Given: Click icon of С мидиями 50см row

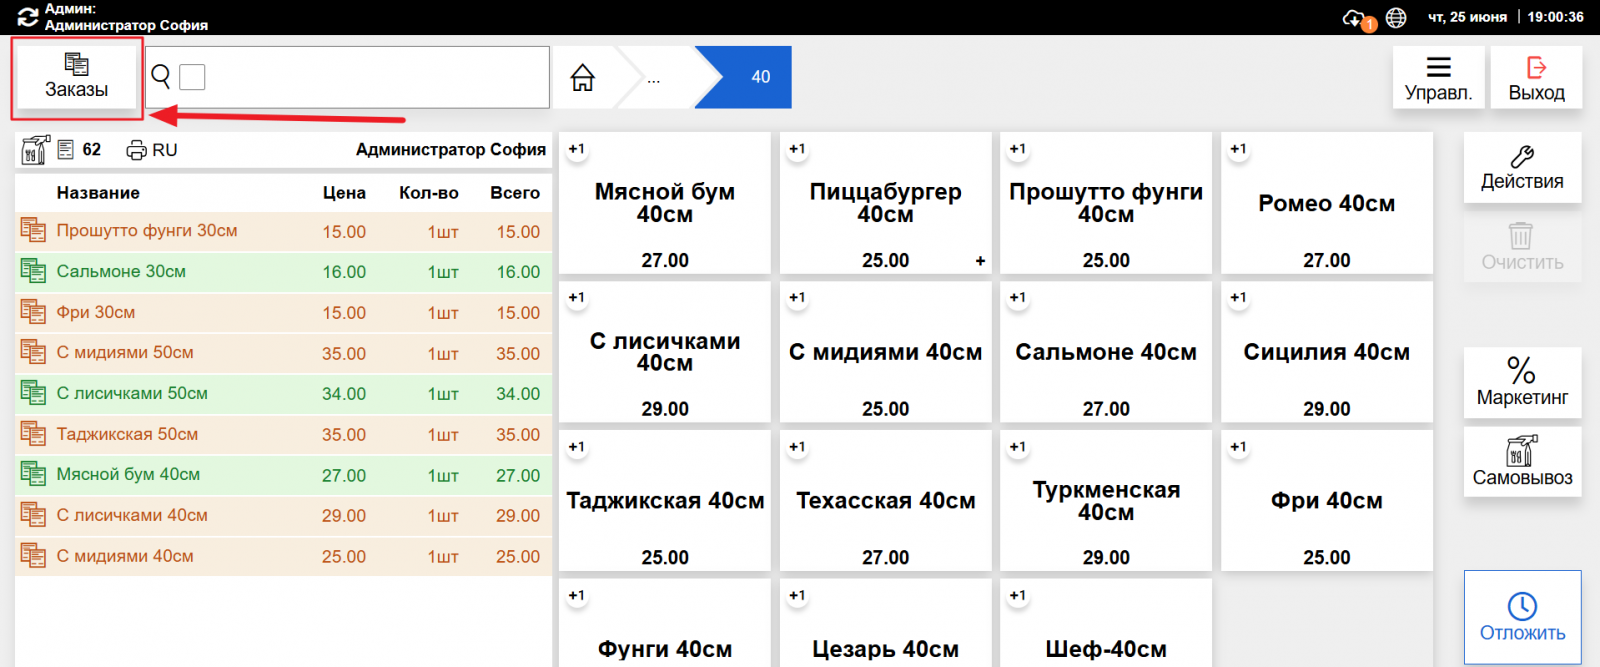Looking at the screenshot, I should coord(33,352).
